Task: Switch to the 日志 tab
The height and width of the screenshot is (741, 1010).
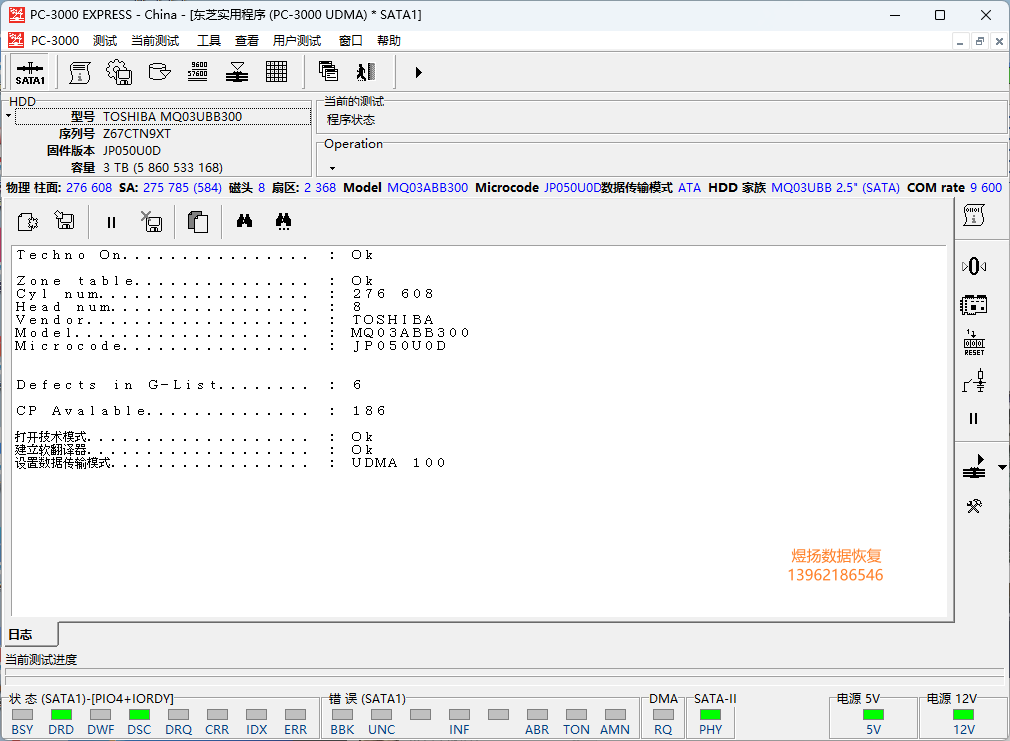Action: pyautogui.click(x=30, y=635)
